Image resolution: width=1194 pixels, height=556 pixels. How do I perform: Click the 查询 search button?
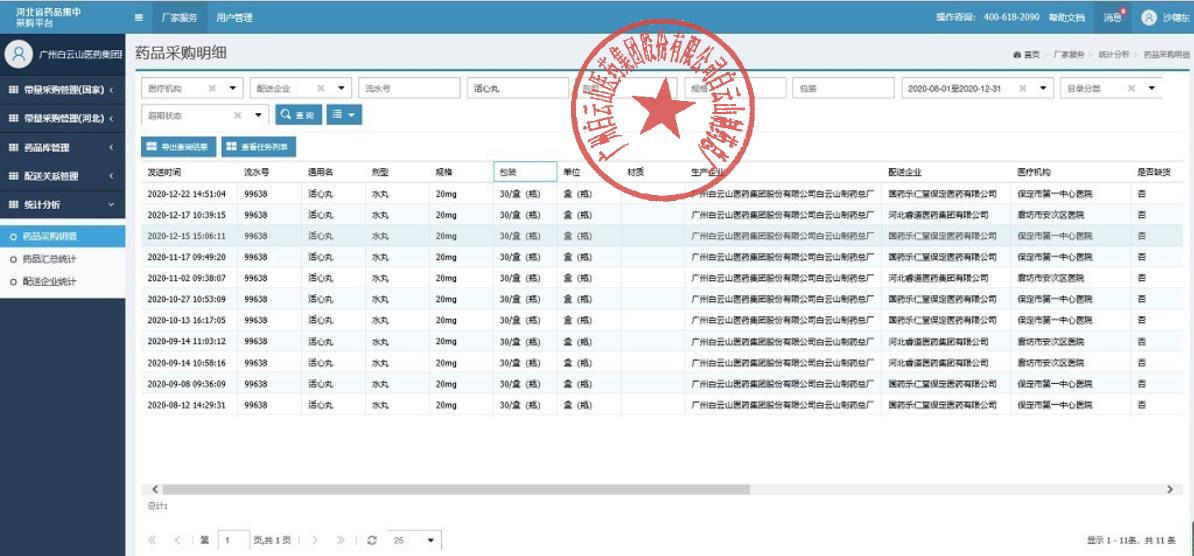(298, 115)
